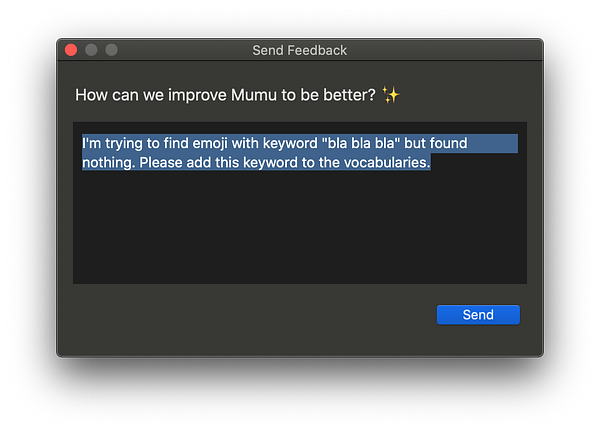Click first-line word "keyword" in feedback

coord(287,144)
